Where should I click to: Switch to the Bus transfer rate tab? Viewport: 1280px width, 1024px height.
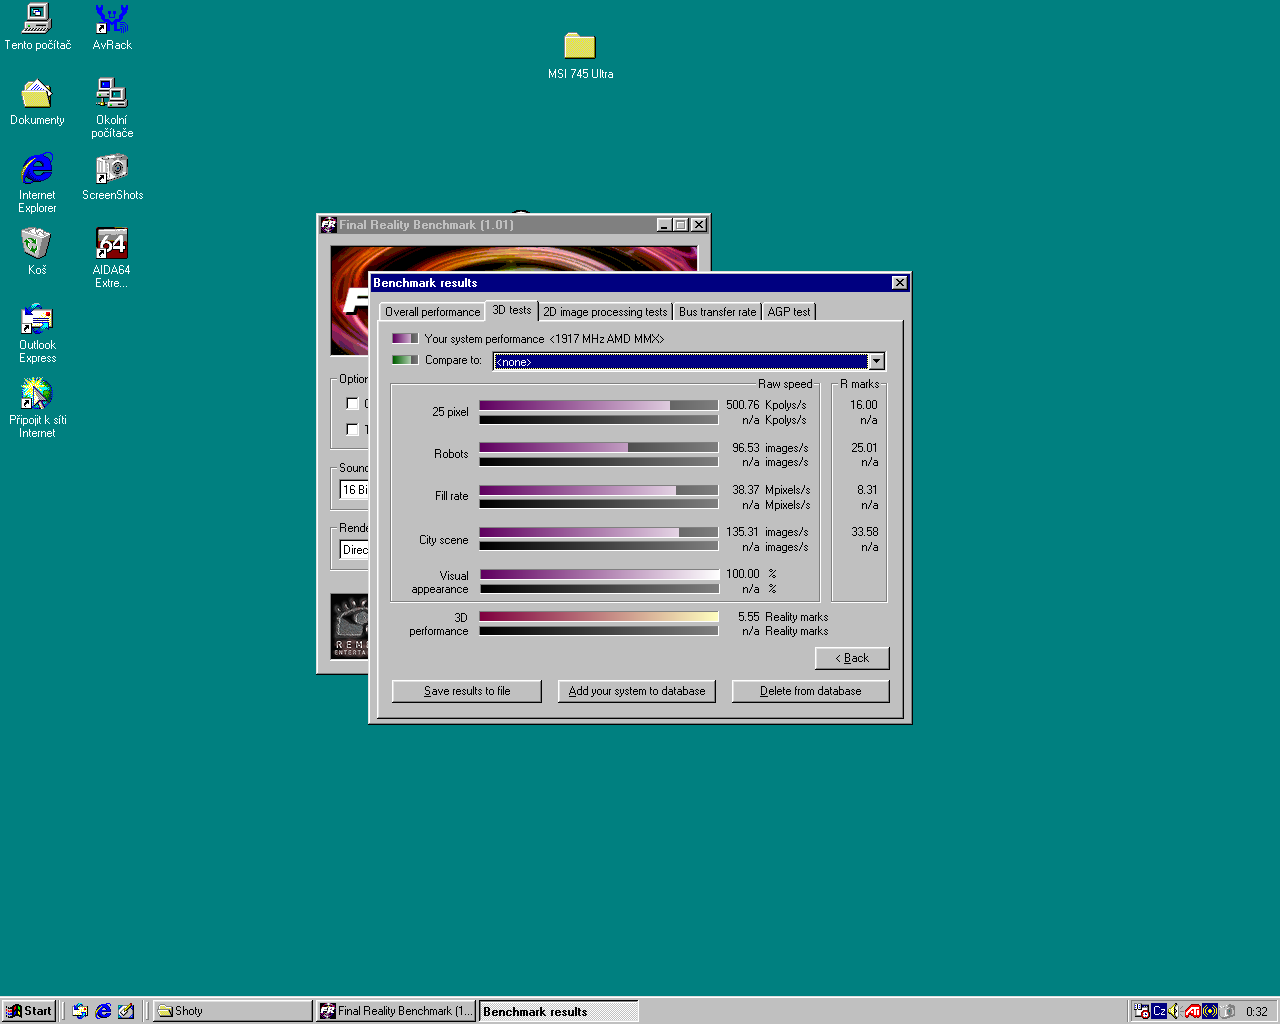[x=717, y=312]
